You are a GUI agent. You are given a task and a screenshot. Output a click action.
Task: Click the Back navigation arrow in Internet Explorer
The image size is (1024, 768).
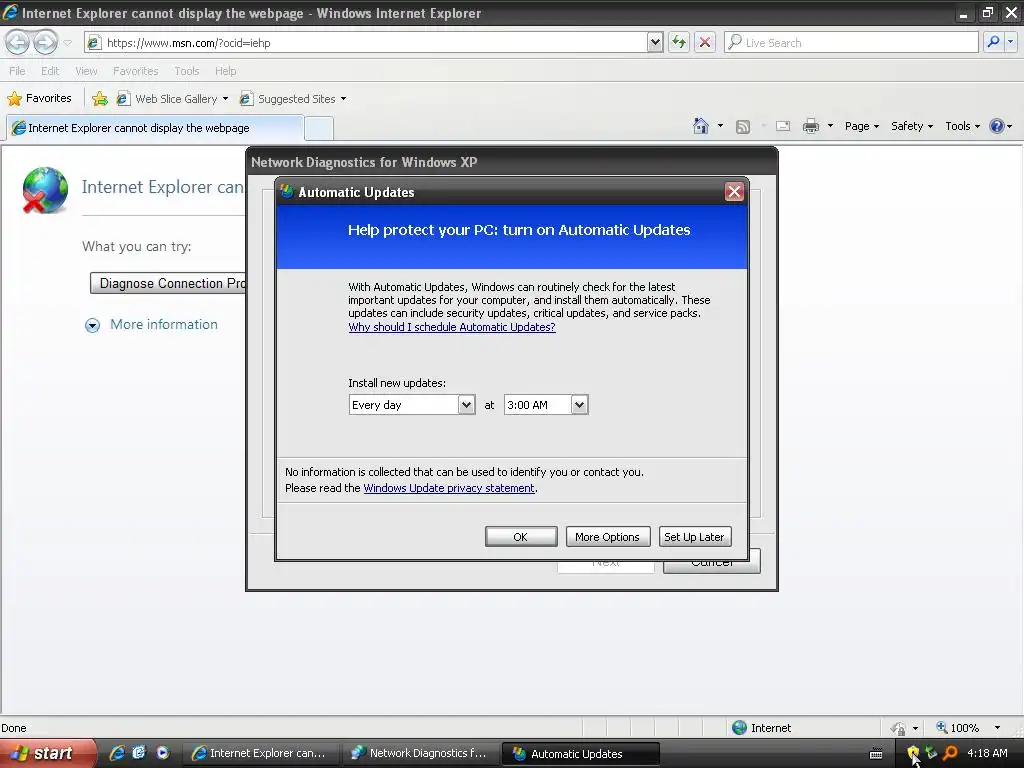18,42
